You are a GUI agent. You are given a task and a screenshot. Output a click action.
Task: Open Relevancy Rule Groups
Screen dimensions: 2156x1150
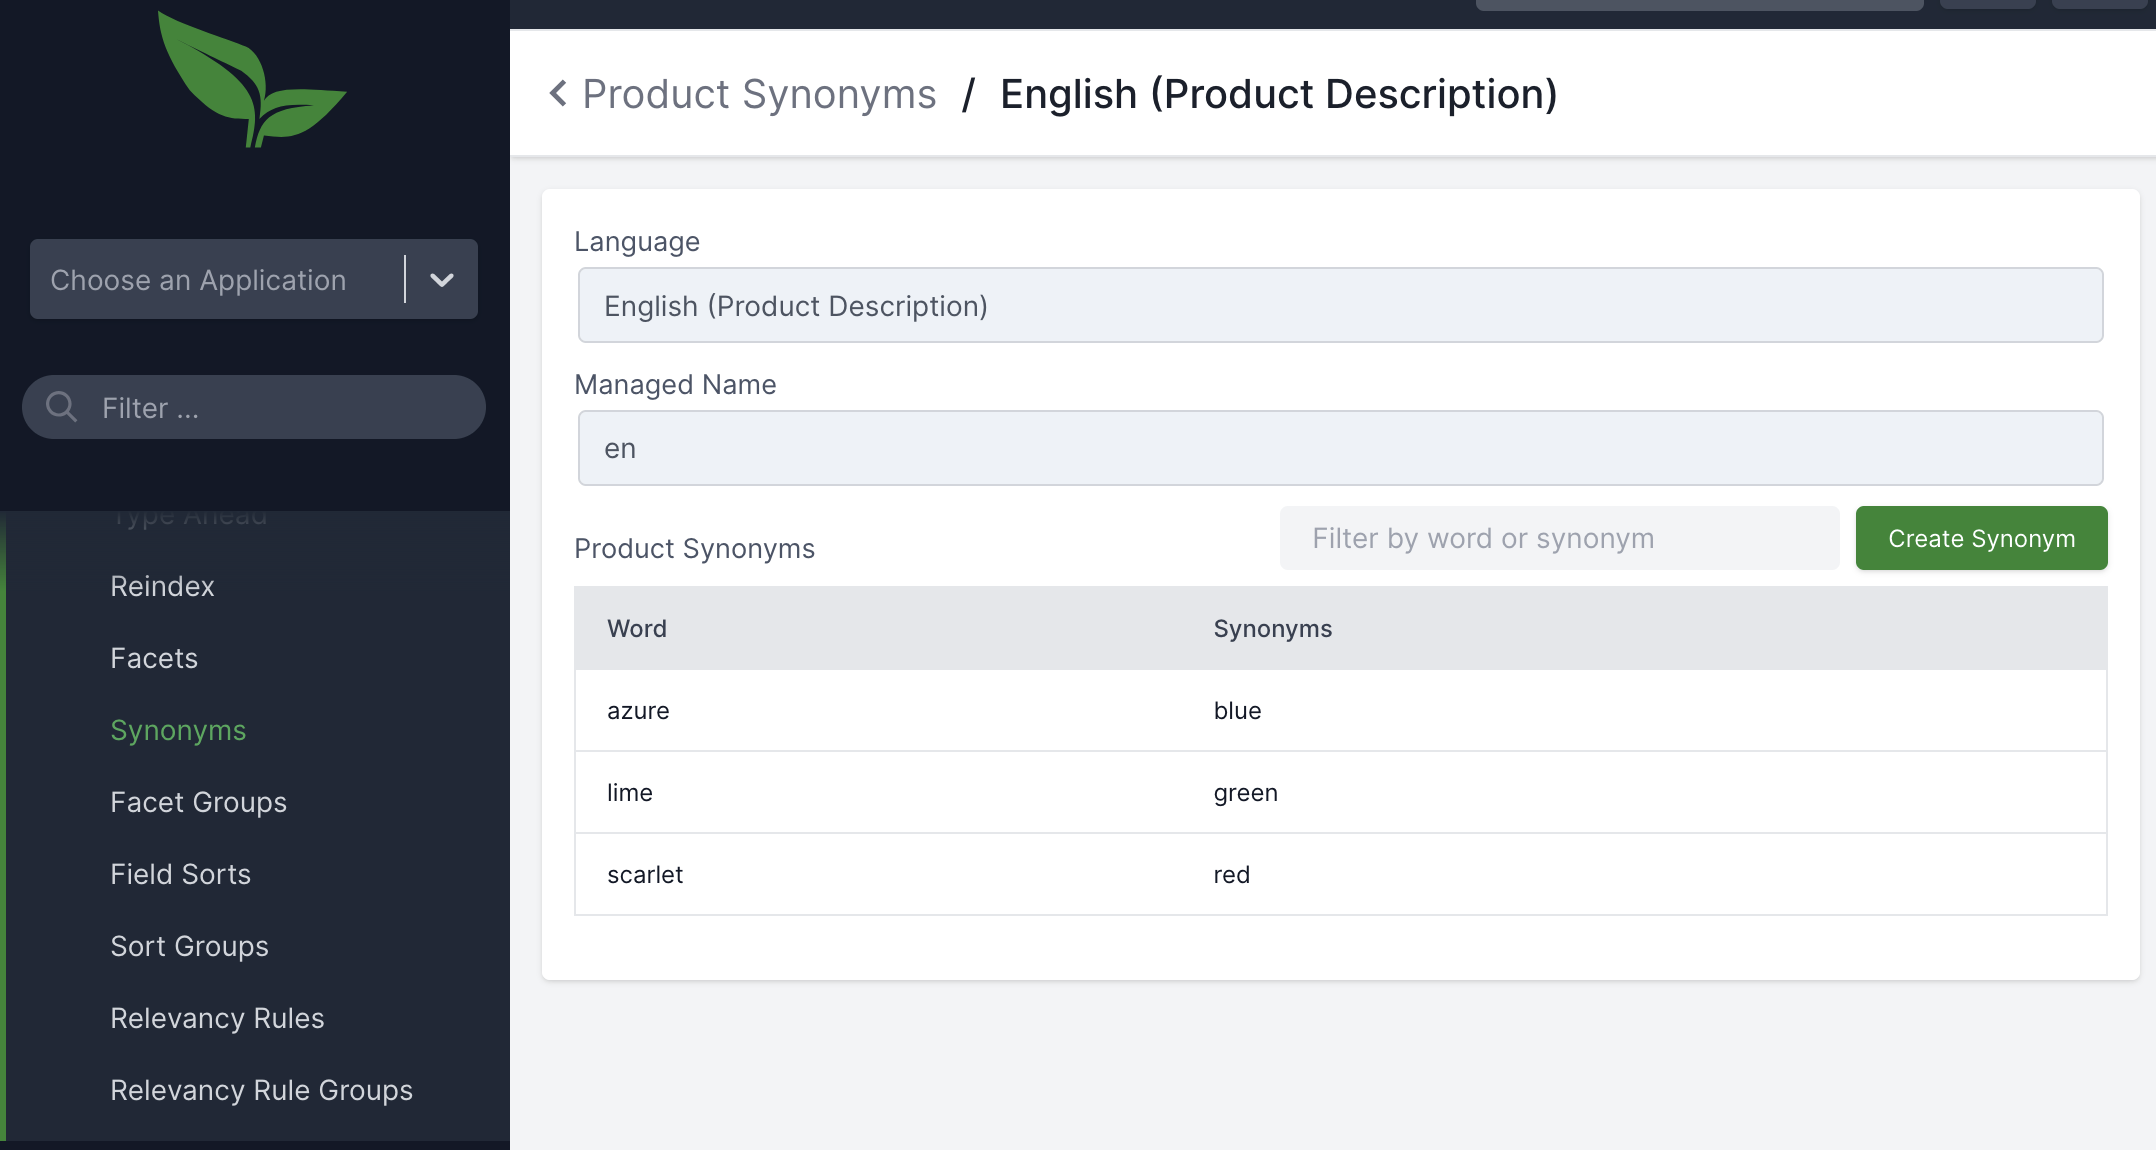click(261, 1089)
